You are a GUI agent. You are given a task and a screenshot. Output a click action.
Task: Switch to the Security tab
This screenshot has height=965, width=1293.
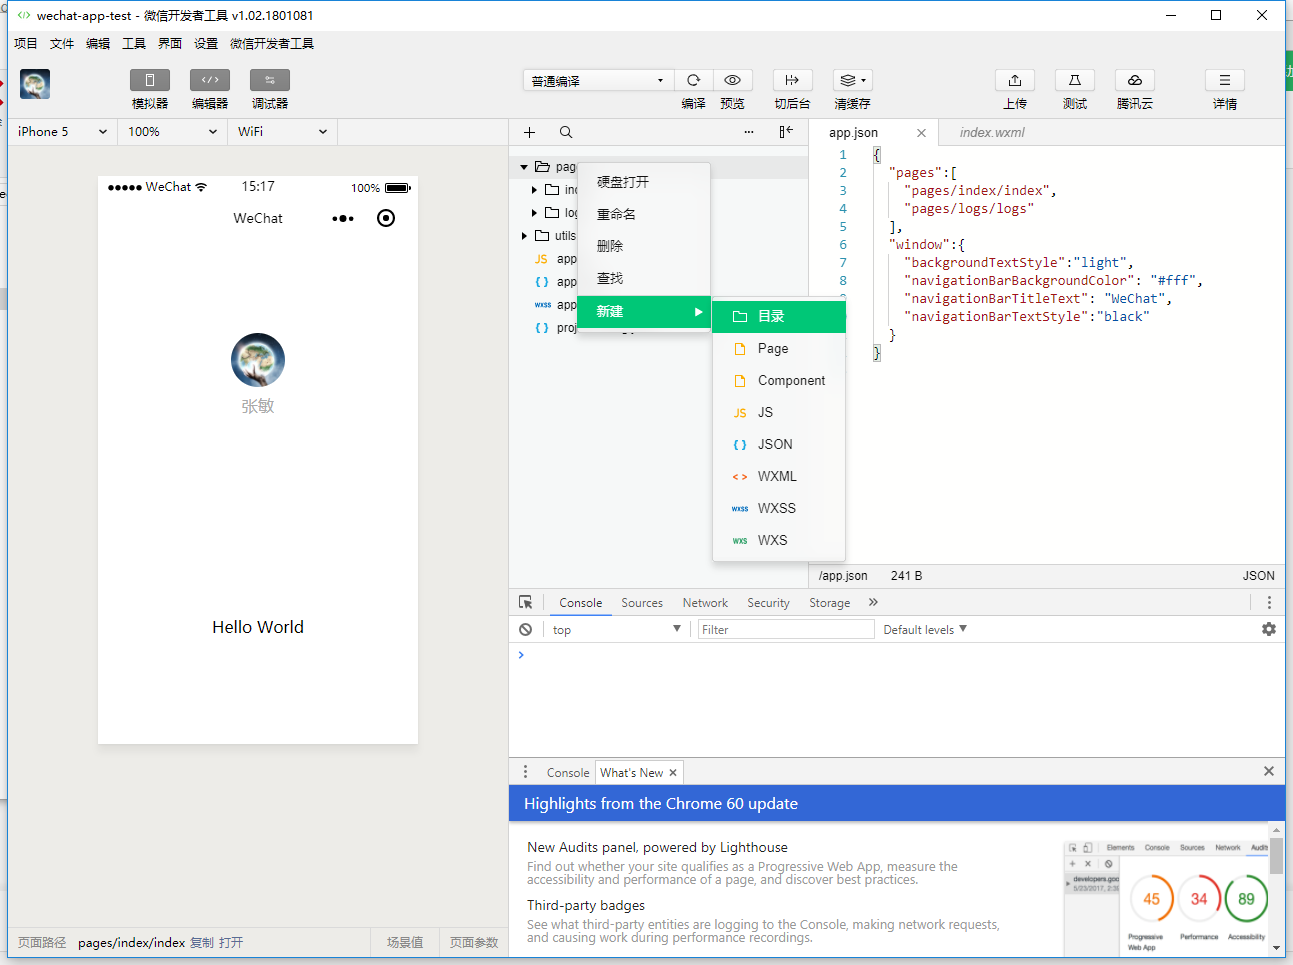768,602
